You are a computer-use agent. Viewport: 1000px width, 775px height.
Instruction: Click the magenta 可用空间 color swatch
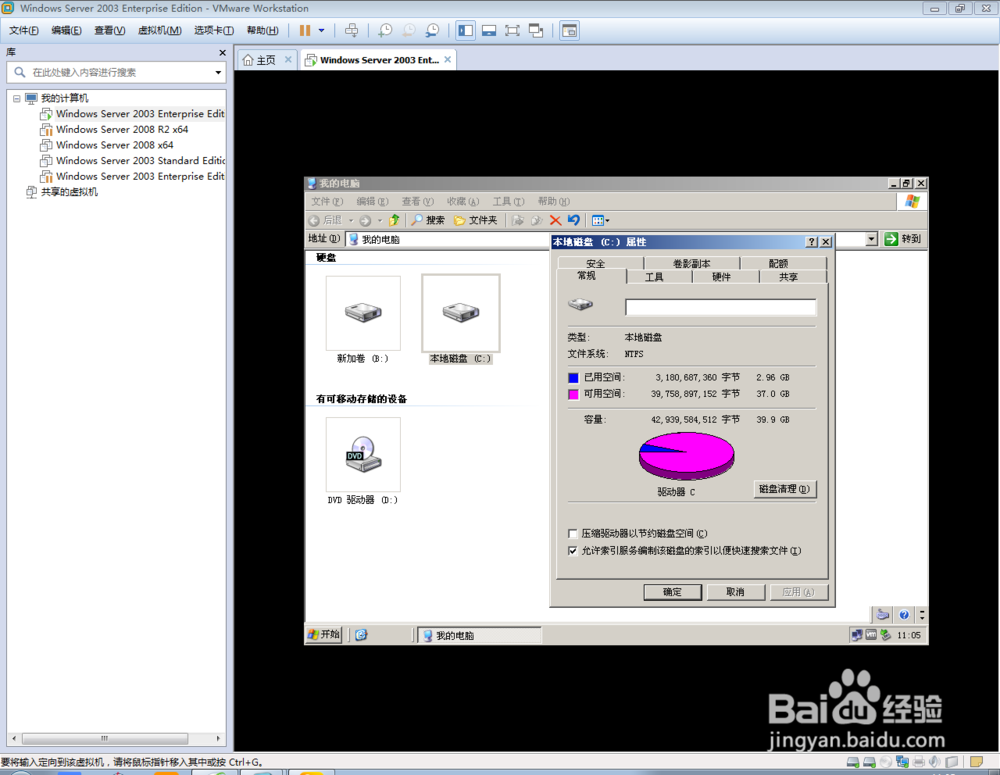click(573, 394)
